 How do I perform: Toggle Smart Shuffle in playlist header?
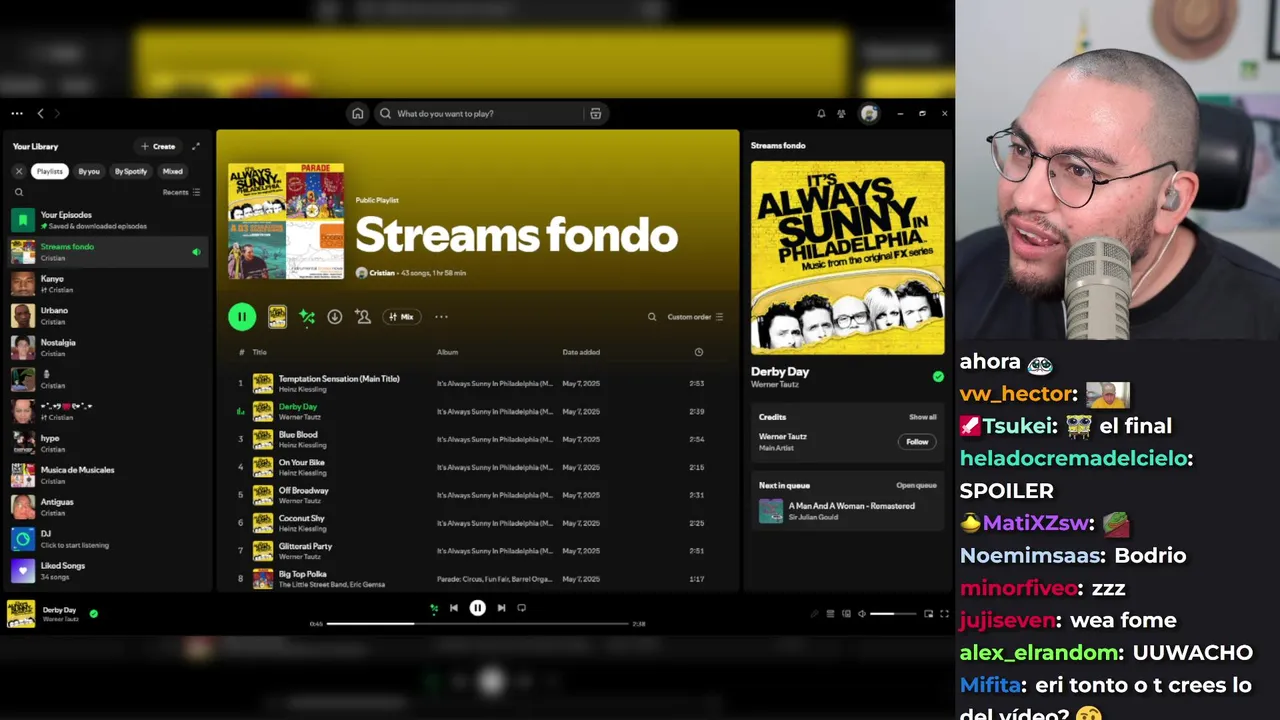click(x=307, y=317)
